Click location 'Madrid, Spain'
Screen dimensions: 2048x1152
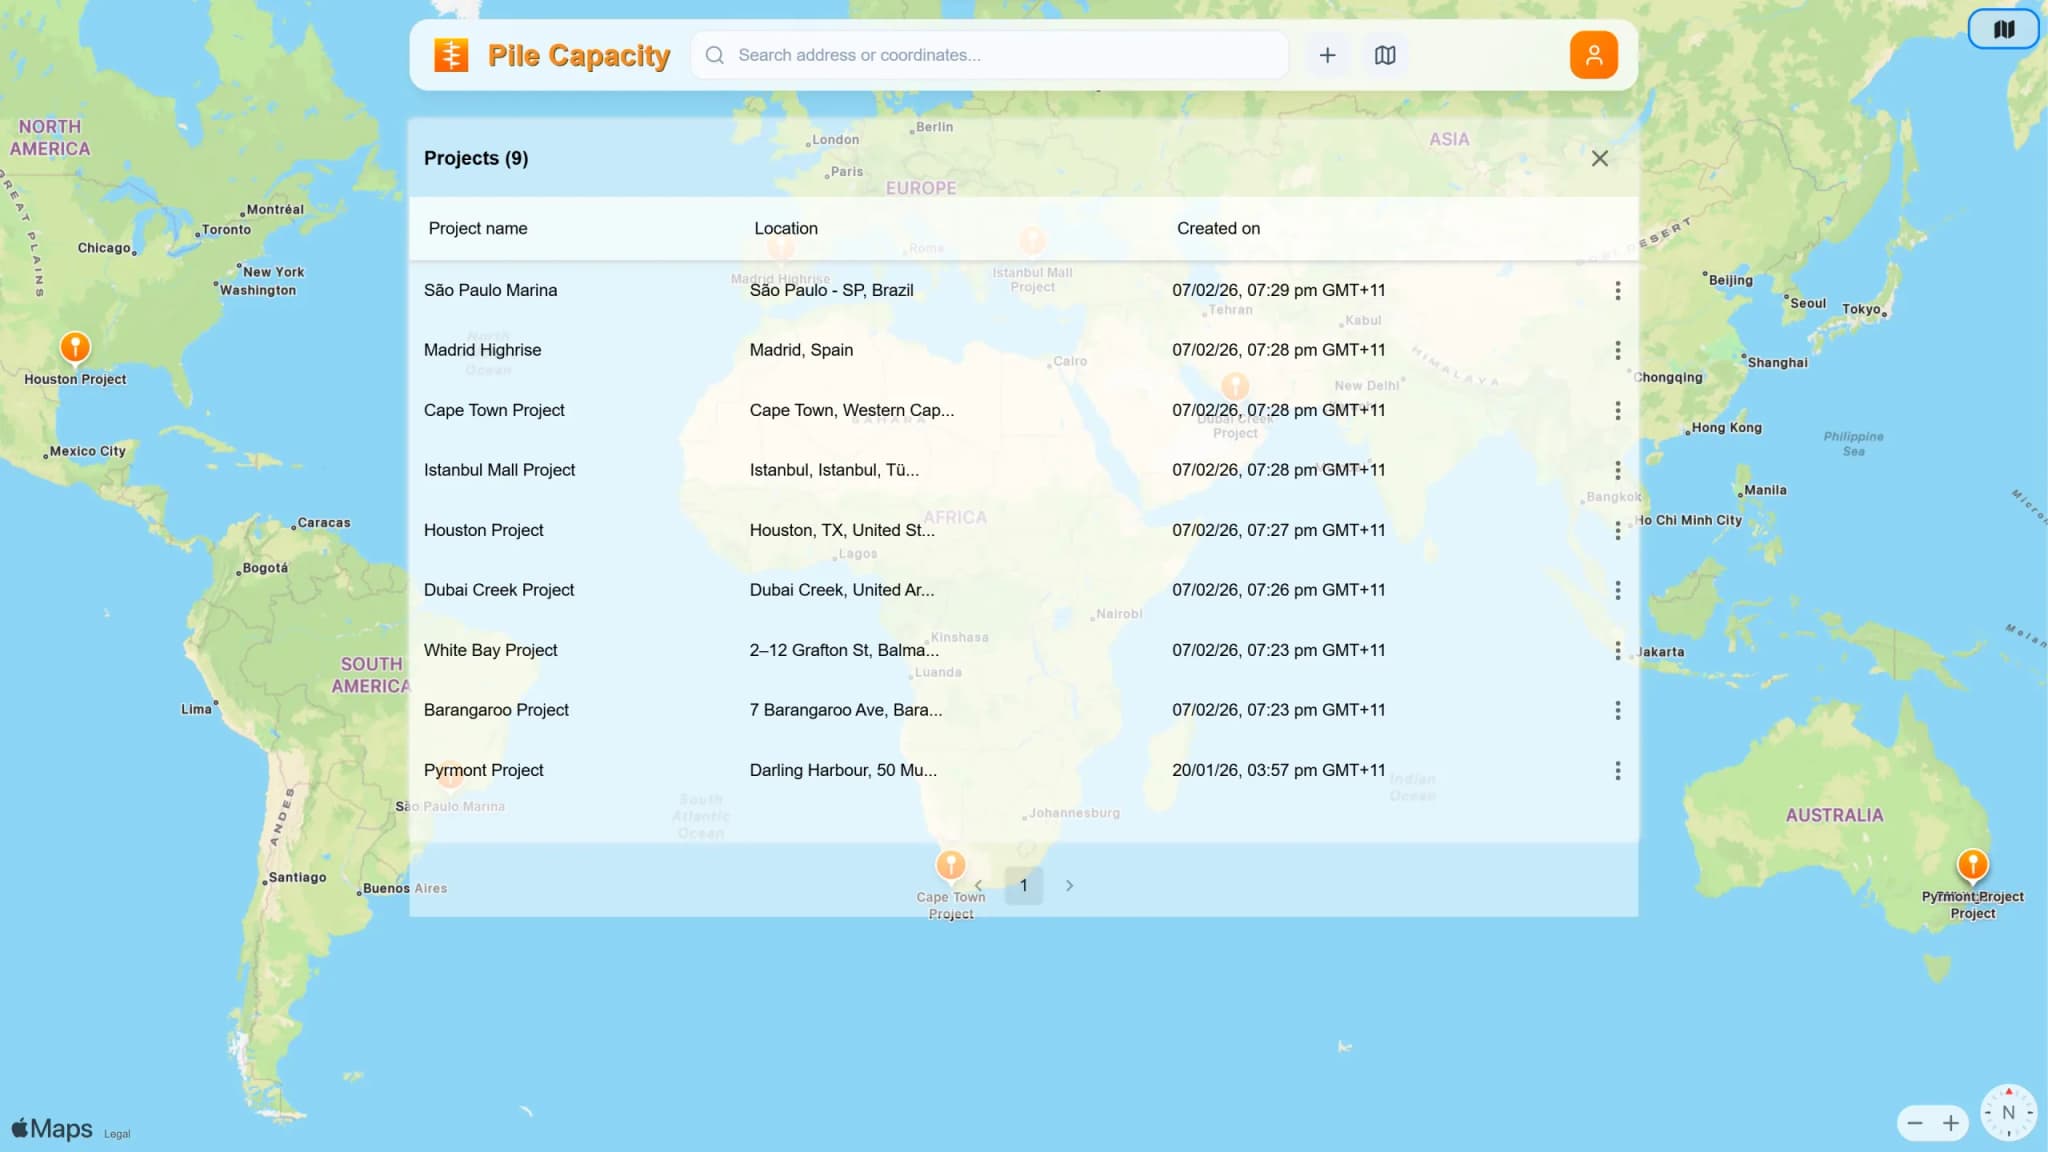coord(801,350)
